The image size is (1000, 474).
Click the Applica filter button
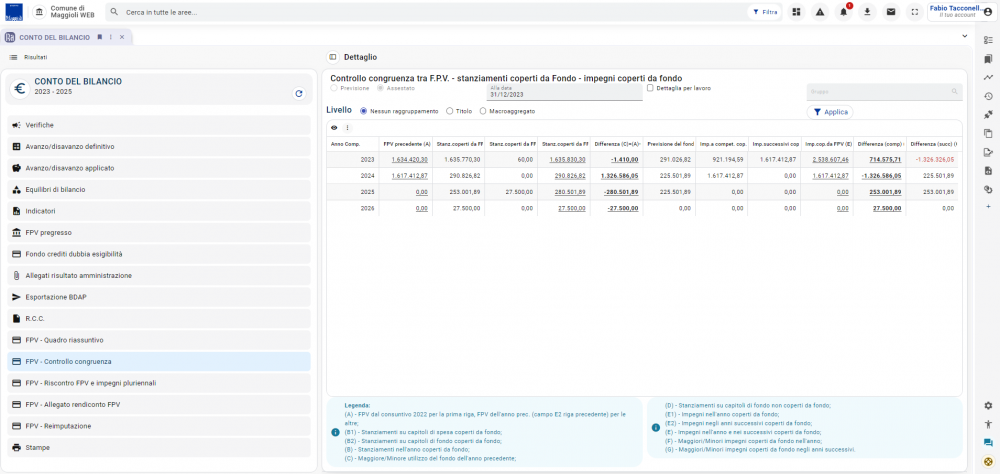pyautogui.click(x=830, y=112)
